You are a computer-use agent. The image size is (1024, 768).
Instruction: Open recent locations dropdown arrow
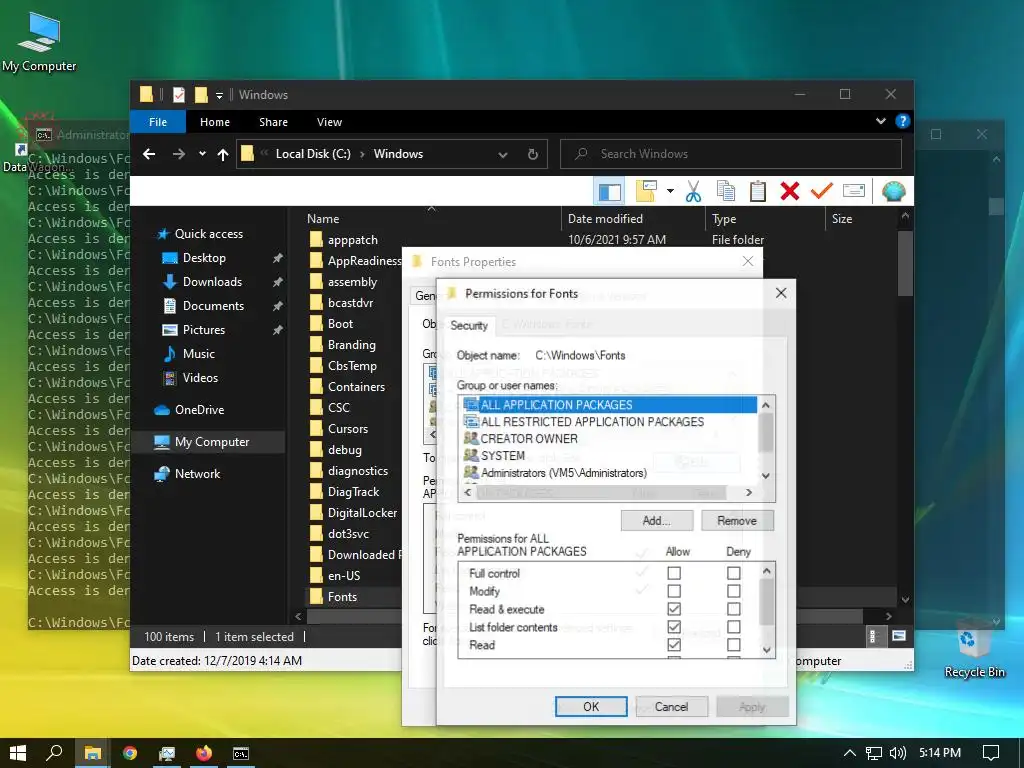pyautogui.click(x=202, y=154)
